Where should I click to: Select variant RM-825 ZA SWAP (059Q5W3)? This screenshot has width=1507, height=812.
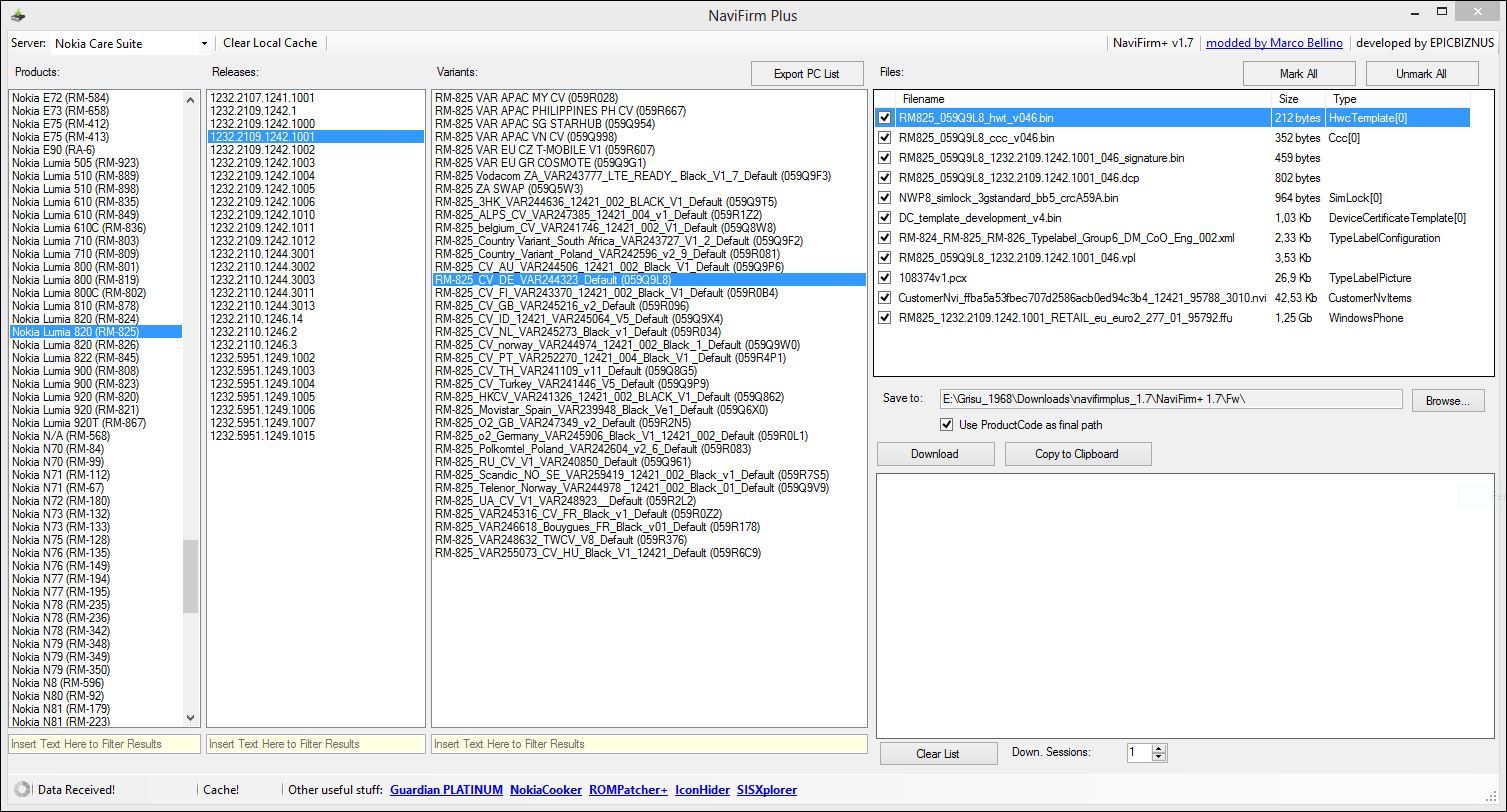[x=508, y=189]
